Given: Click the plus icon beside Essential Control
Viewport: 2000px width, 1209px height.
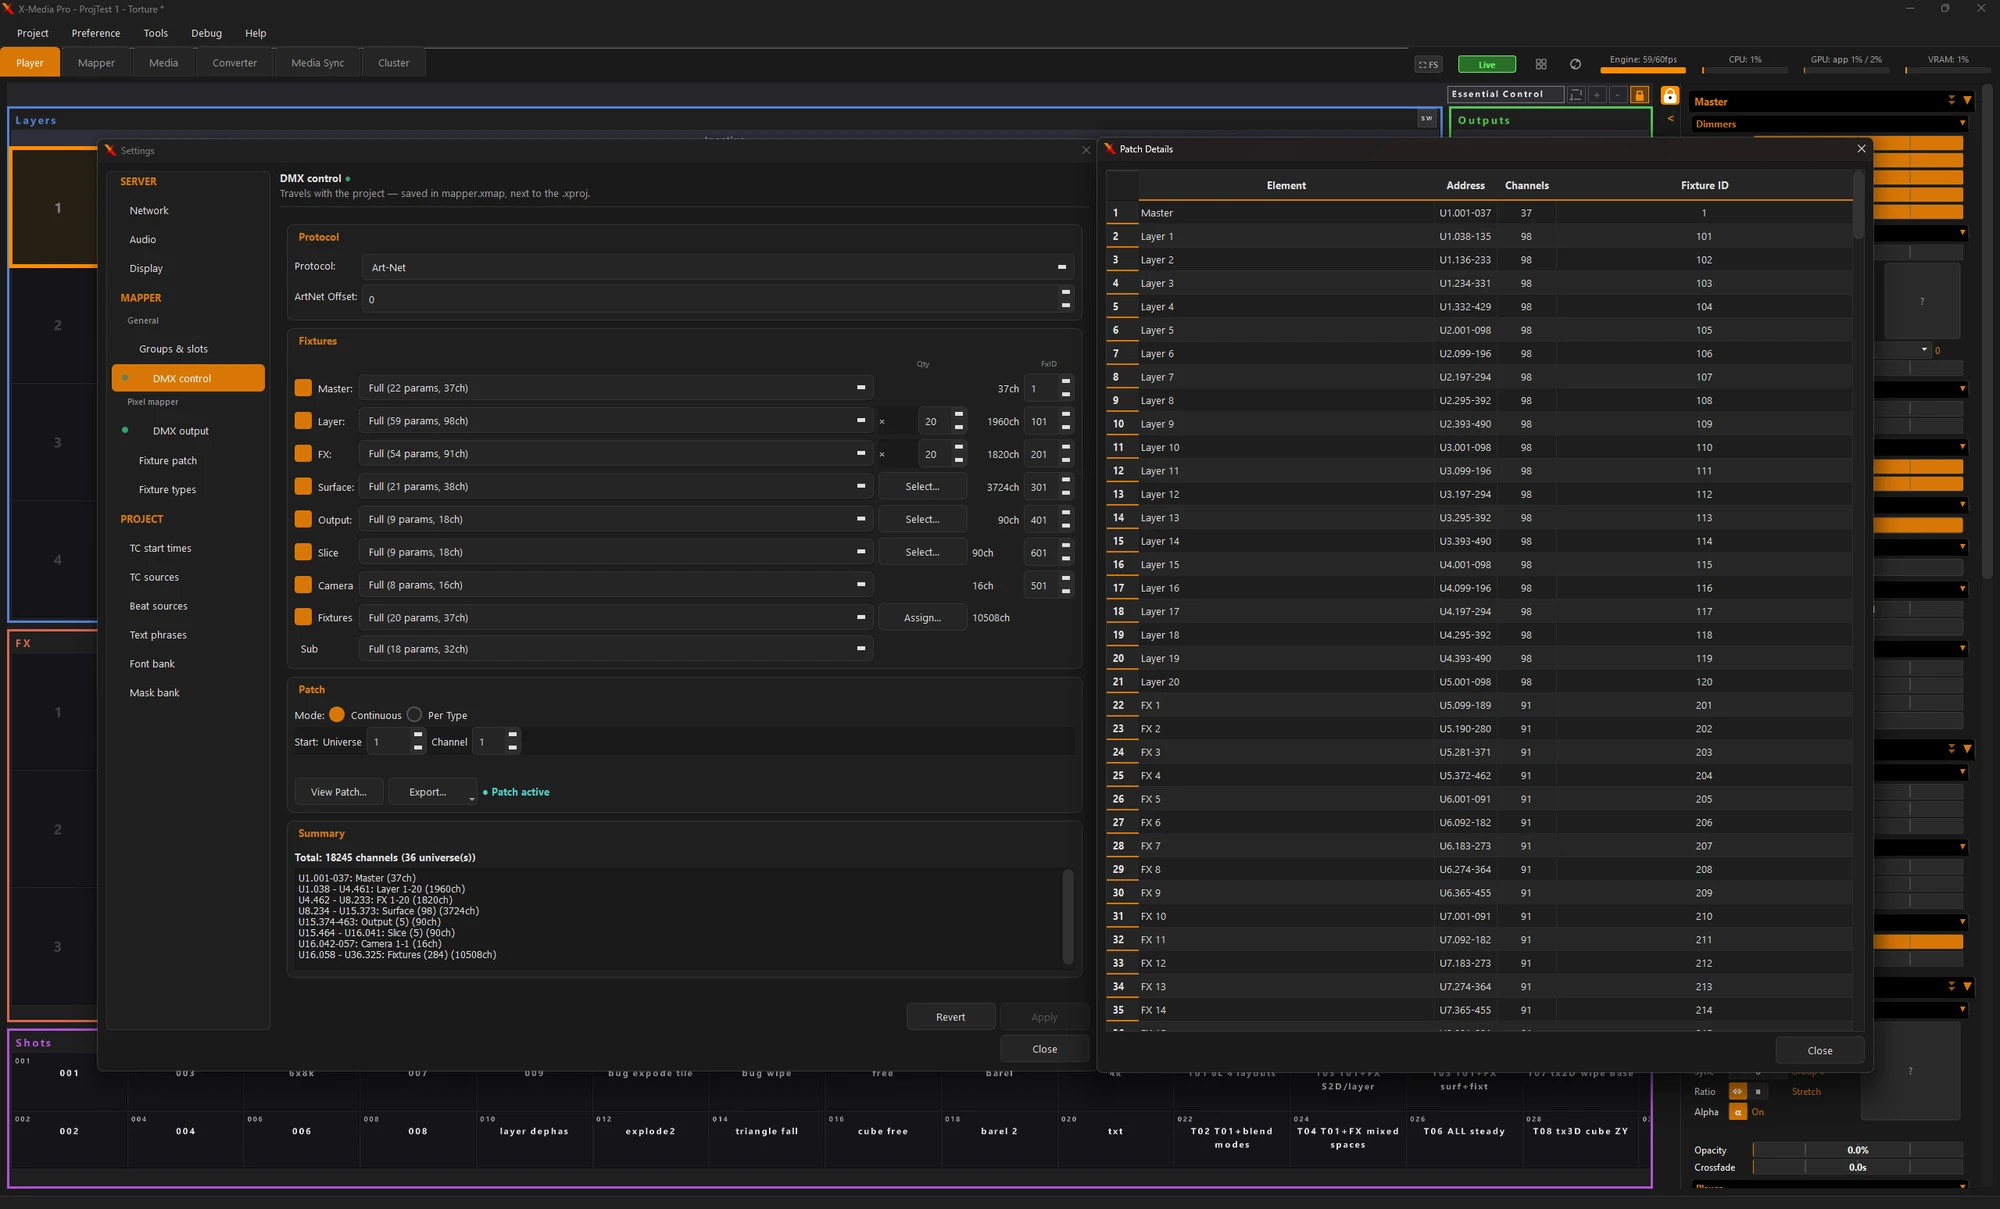Looking at the screenshot, I should [1597, 94].
